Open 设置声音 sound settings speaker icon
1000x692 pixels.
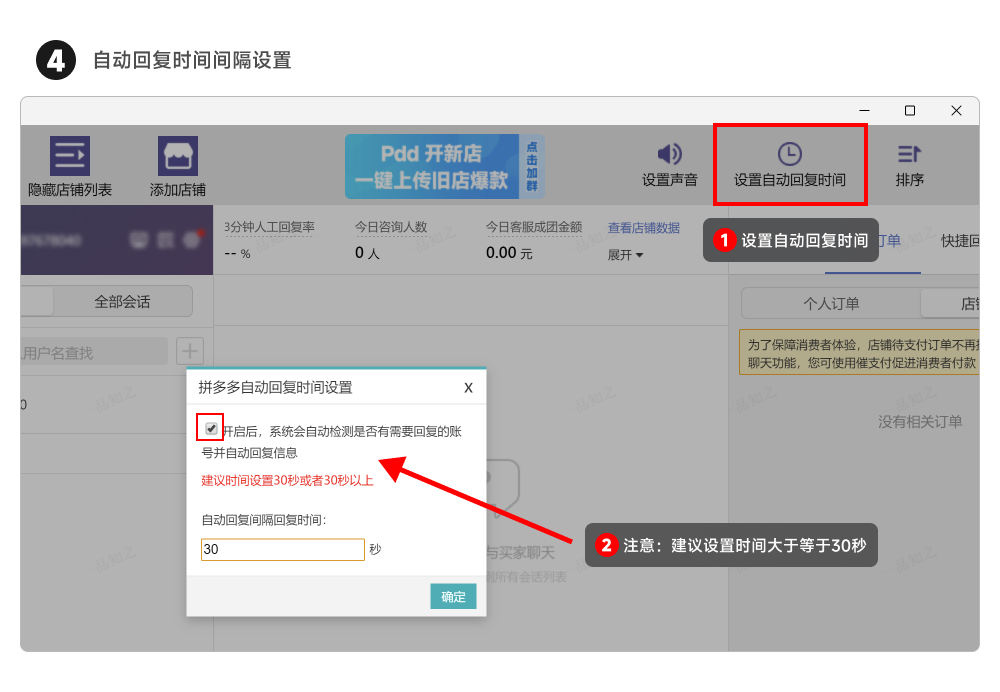click(669, 154)
